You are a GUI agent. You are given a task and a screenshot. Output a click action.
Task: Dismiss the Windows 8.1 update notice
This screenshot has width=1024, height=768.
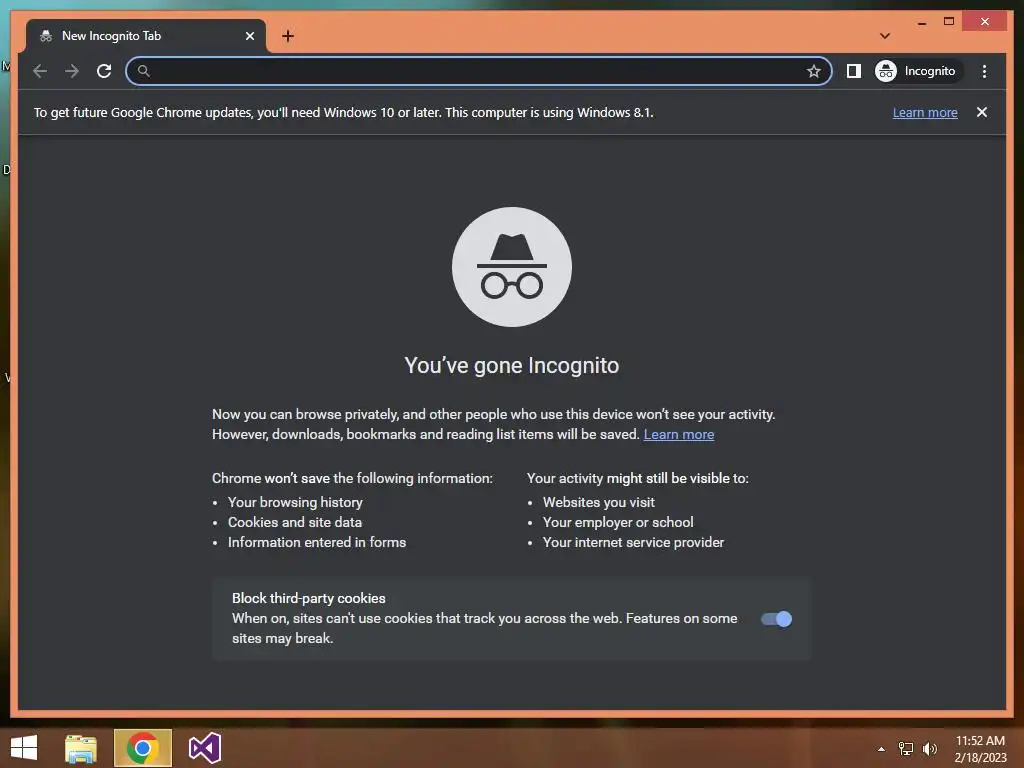pyautogui.click(x=982, y=112)
